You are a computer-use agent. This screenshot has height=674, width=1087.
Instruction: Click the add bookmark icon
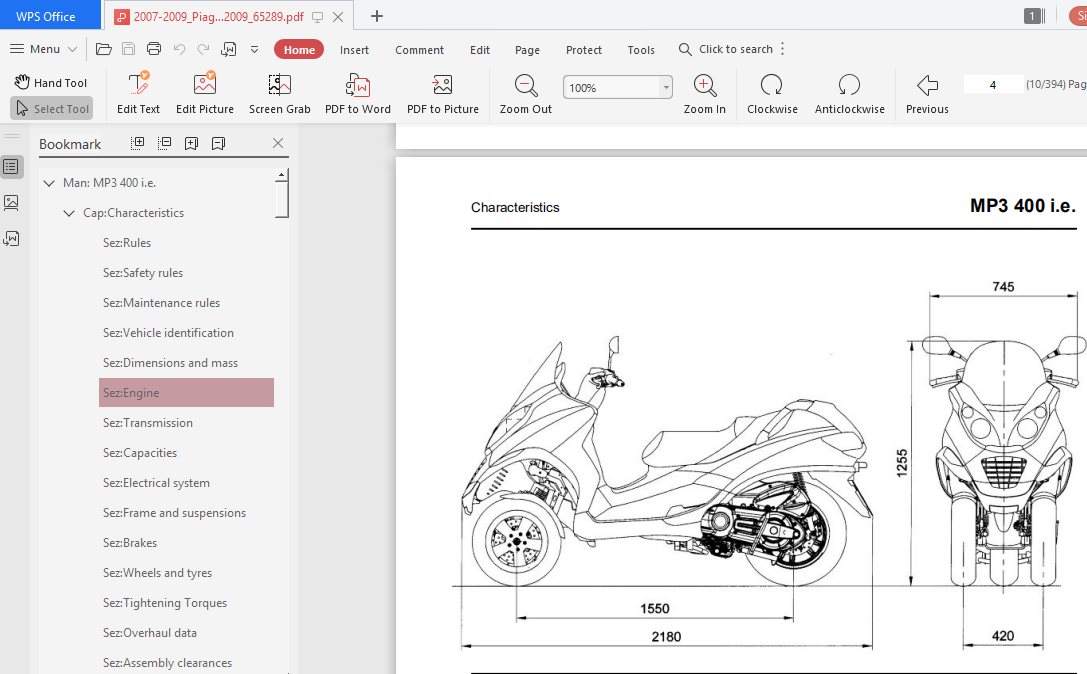click(191, 143)
